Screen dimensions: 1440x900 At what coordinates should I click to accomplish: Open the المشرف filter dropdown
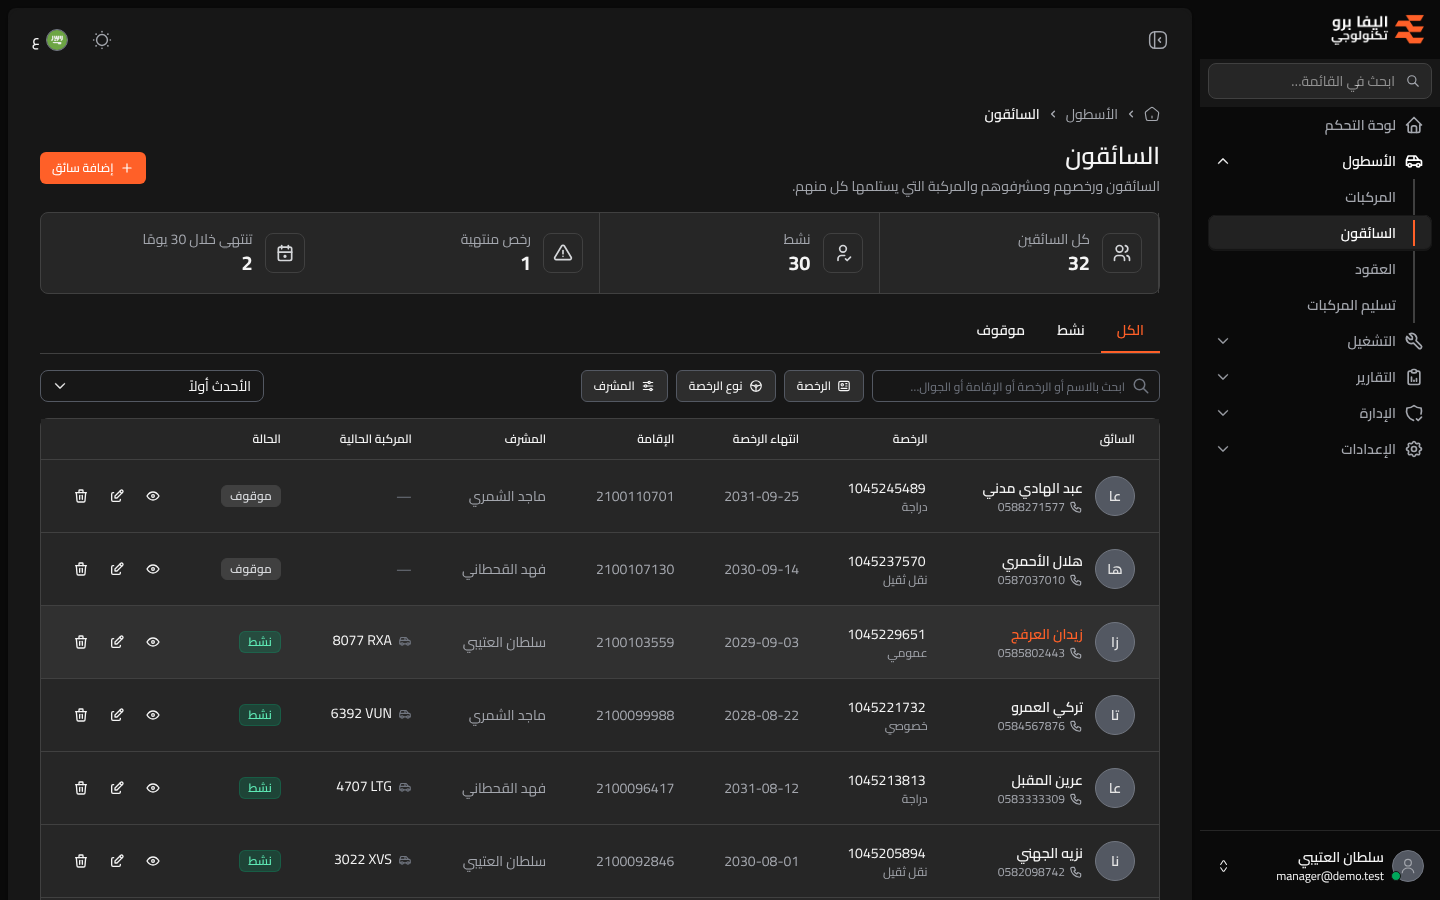[x=624, y=386]
